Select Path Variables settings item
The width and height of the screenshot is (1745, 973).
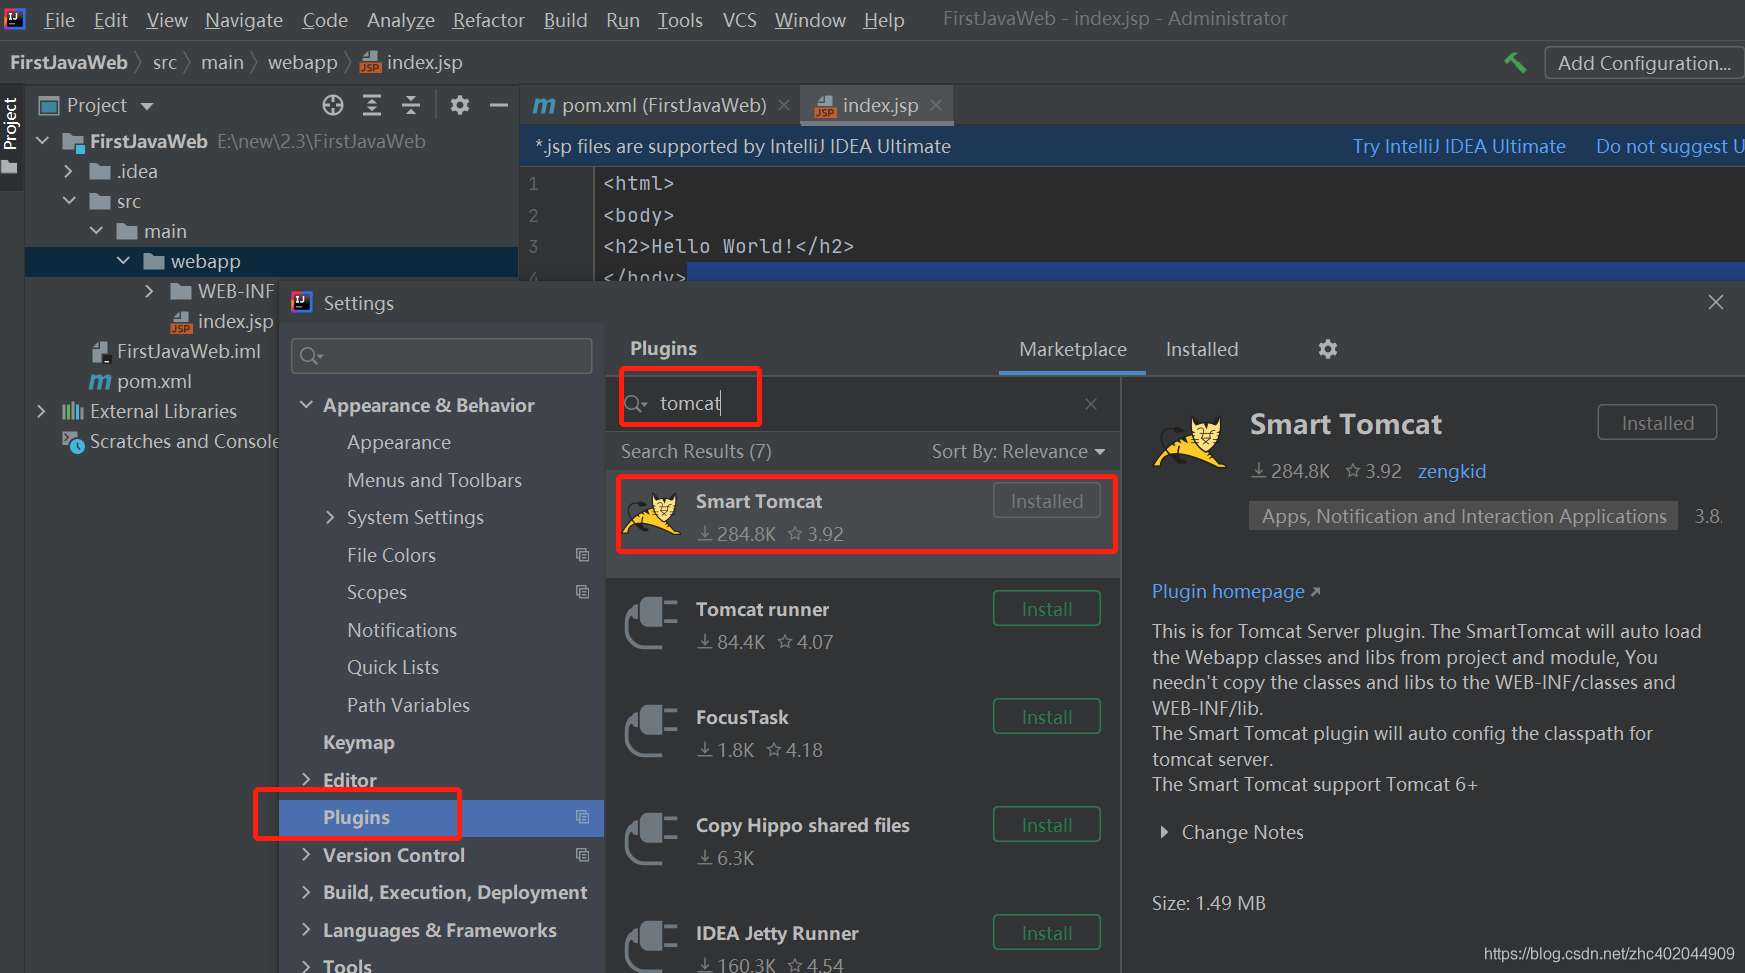[408, 705]
